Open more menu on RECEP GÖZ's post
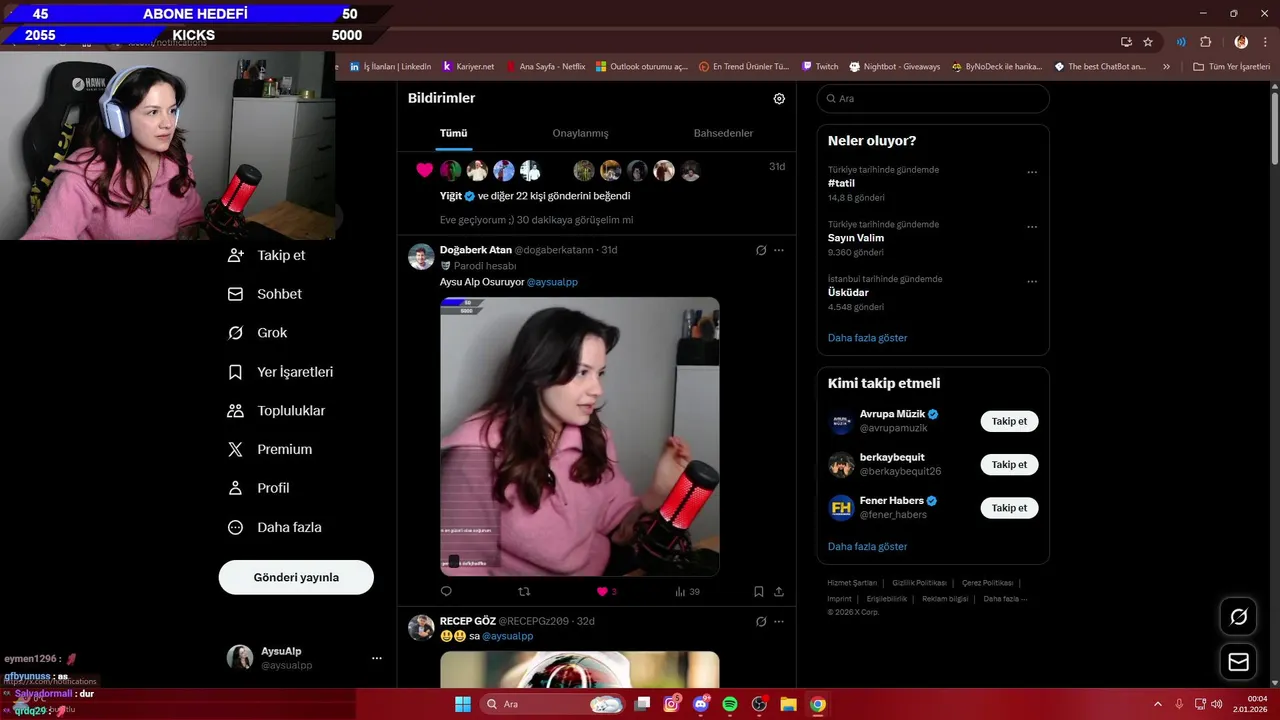 (779, 621)
